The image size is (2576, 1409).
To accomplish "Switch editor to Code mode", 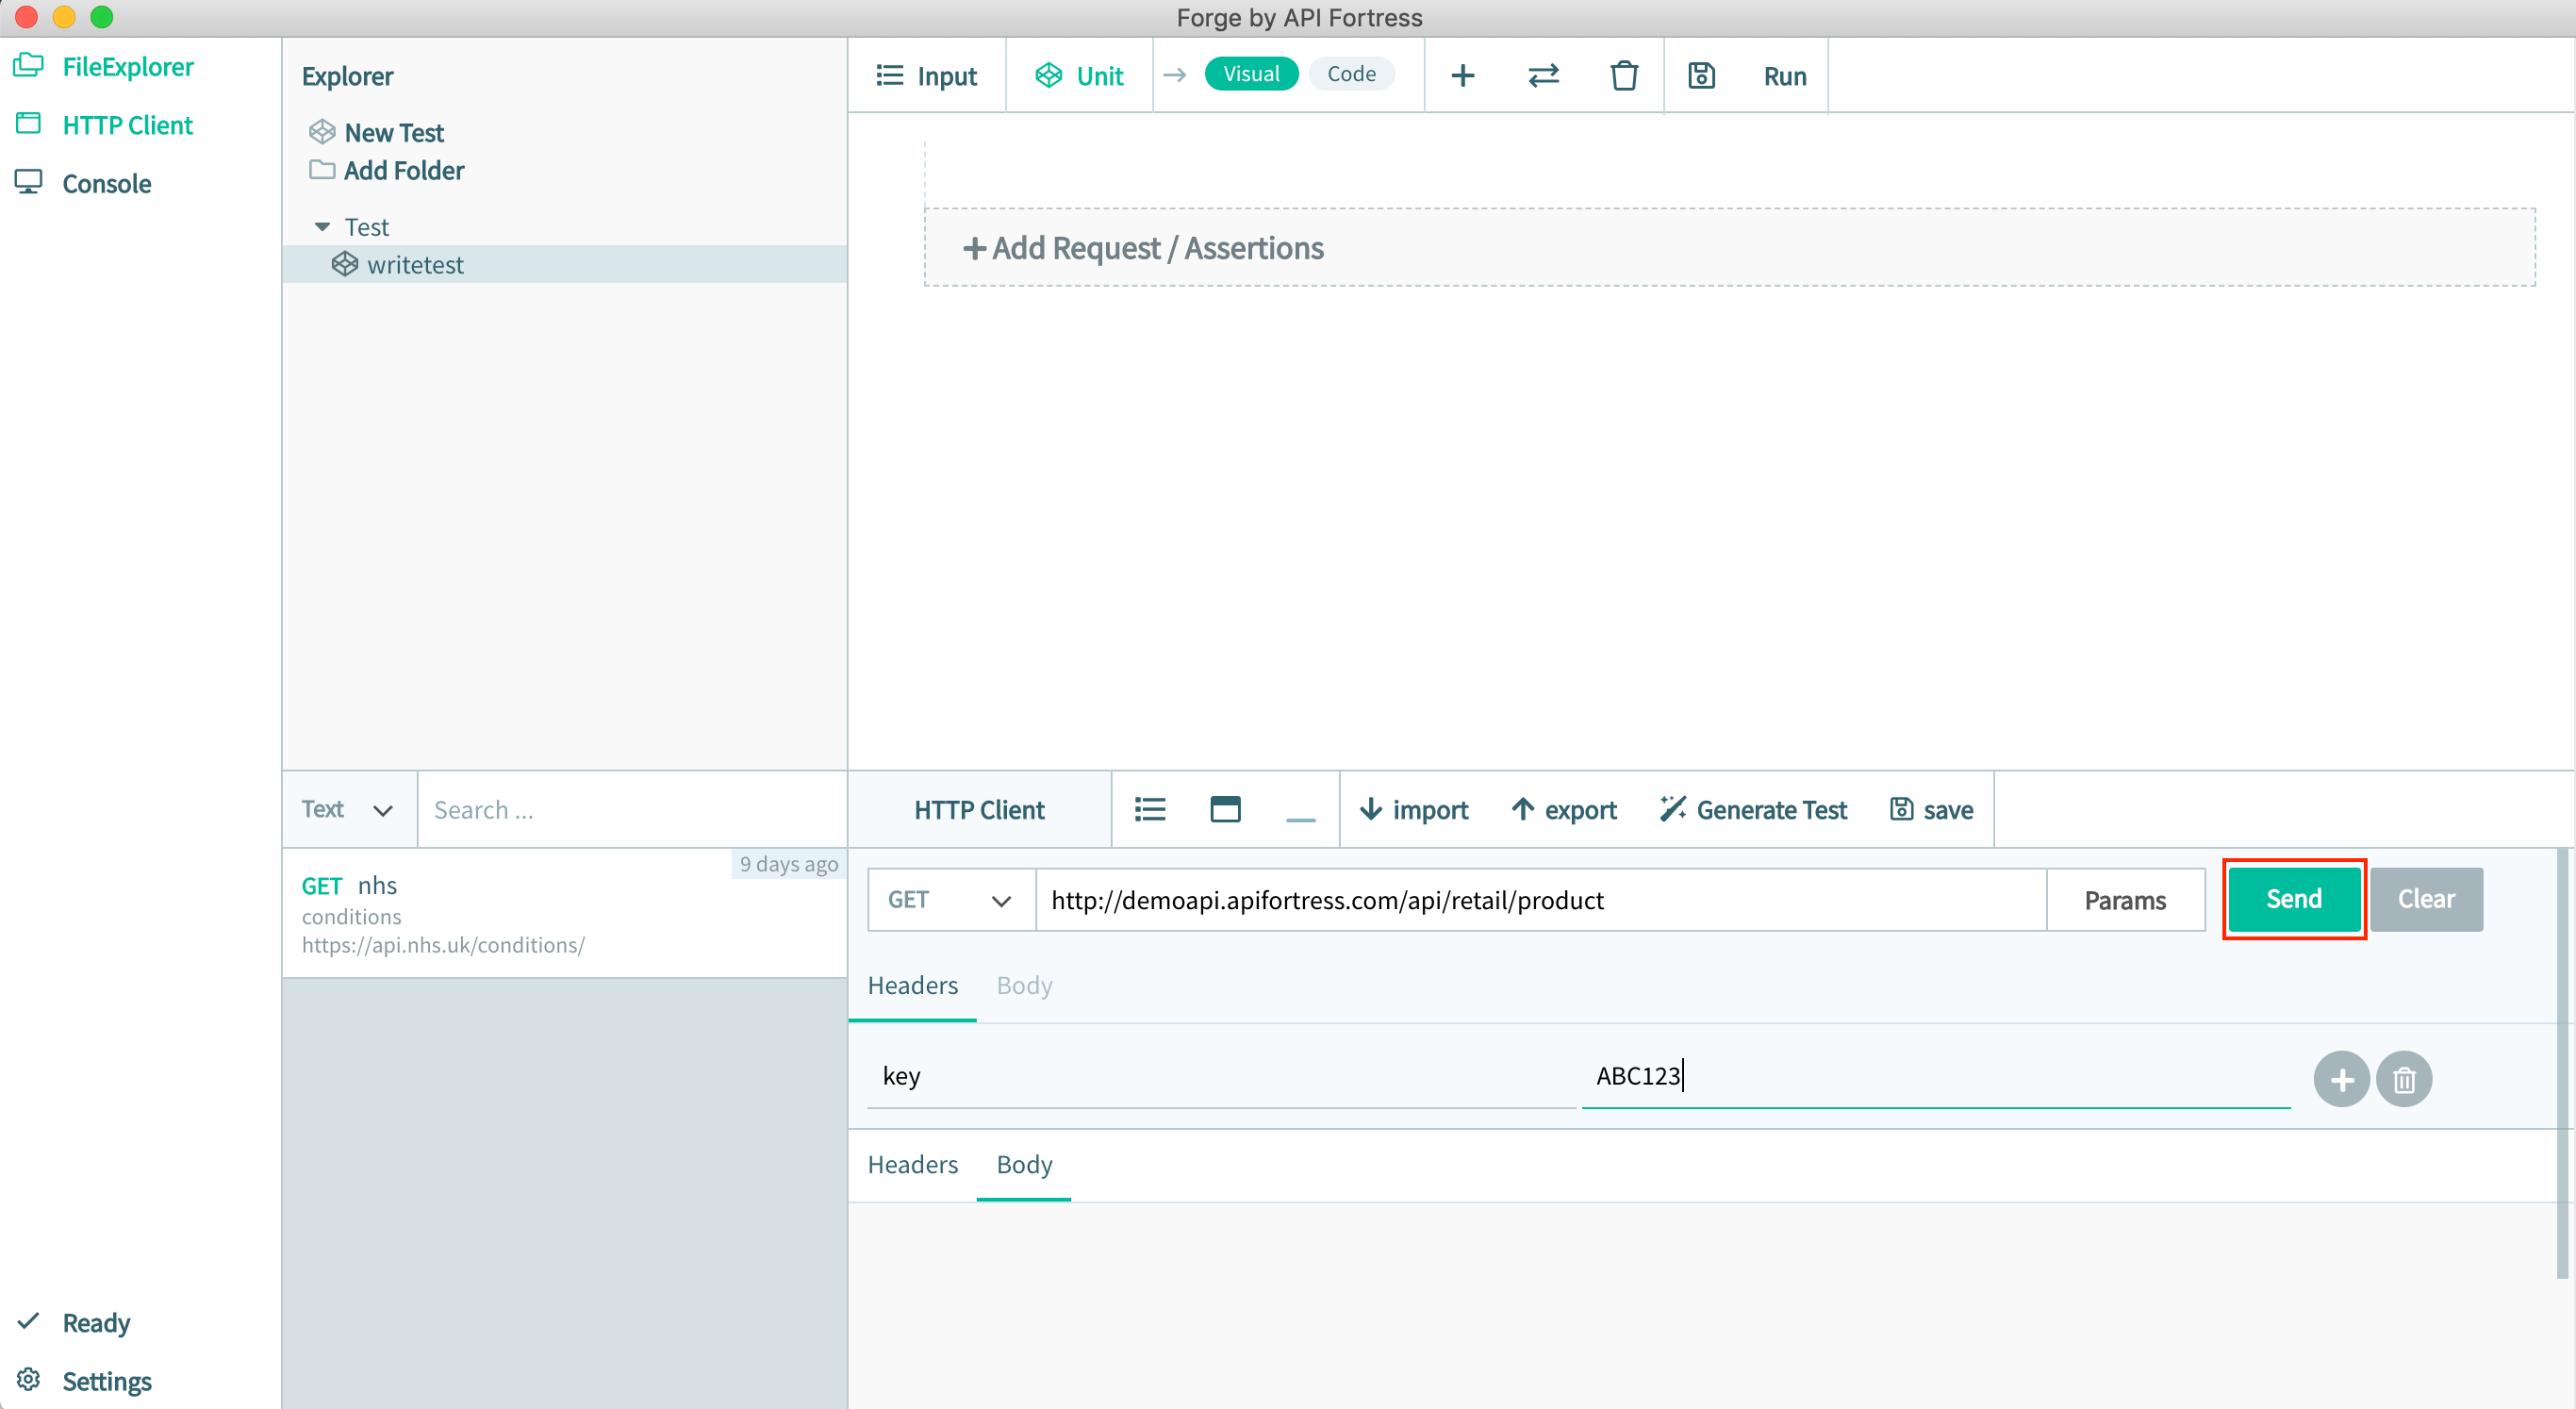I will 1351,74.
